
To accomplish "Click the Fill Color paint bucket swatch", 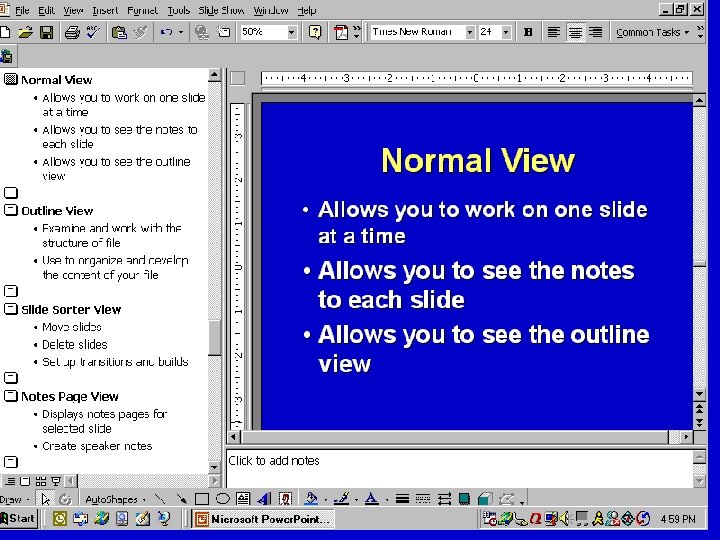I will click(x=311, y=499).
